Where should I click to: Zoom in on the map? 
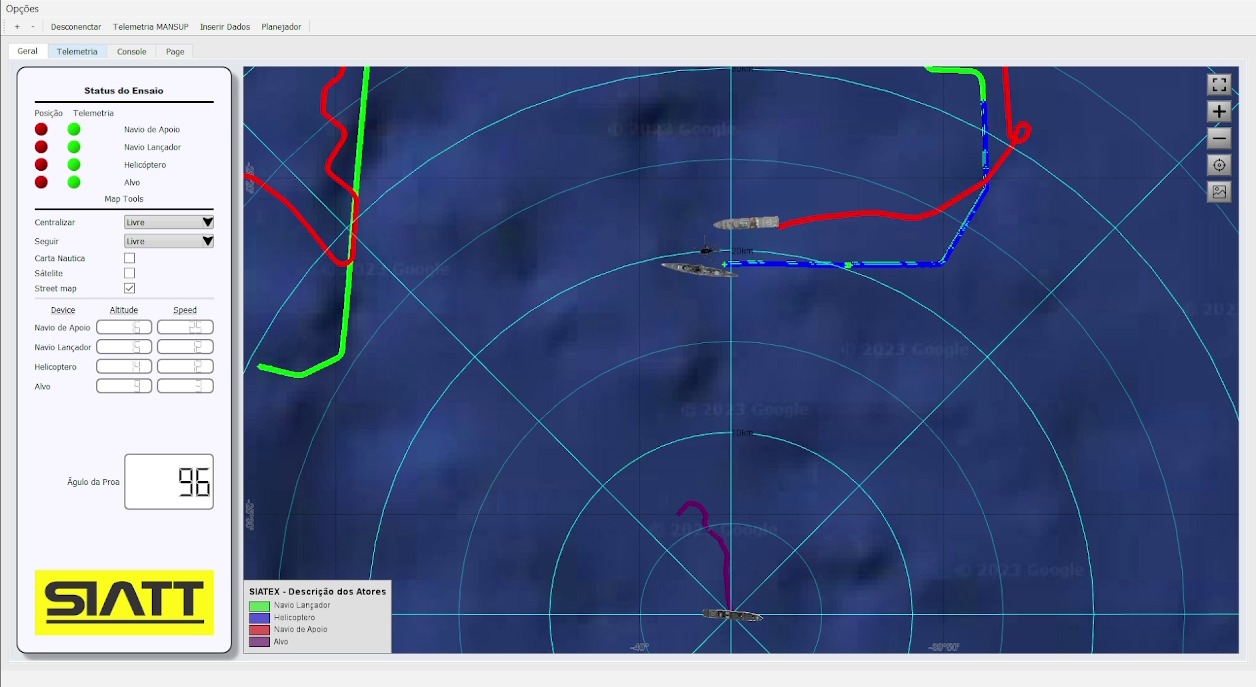click(1219, 112)
